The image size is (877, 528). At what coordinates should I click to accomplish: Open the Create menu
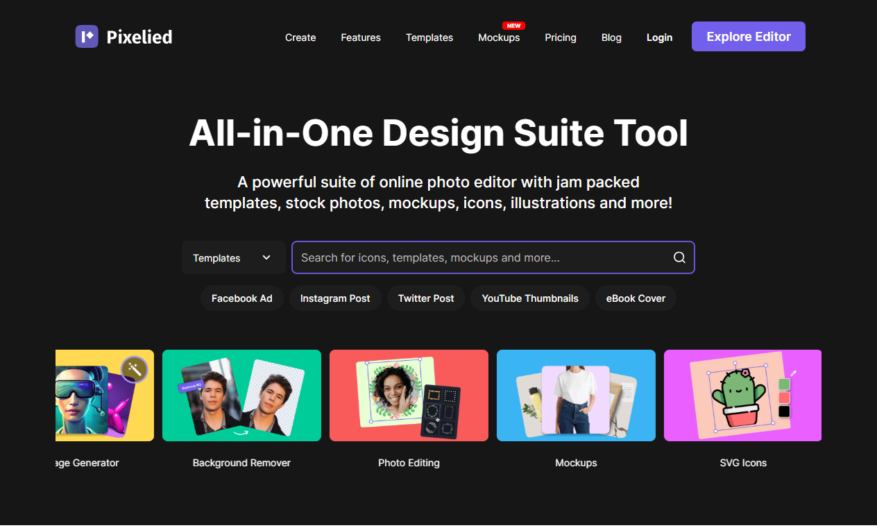click(x=300, y=37)
